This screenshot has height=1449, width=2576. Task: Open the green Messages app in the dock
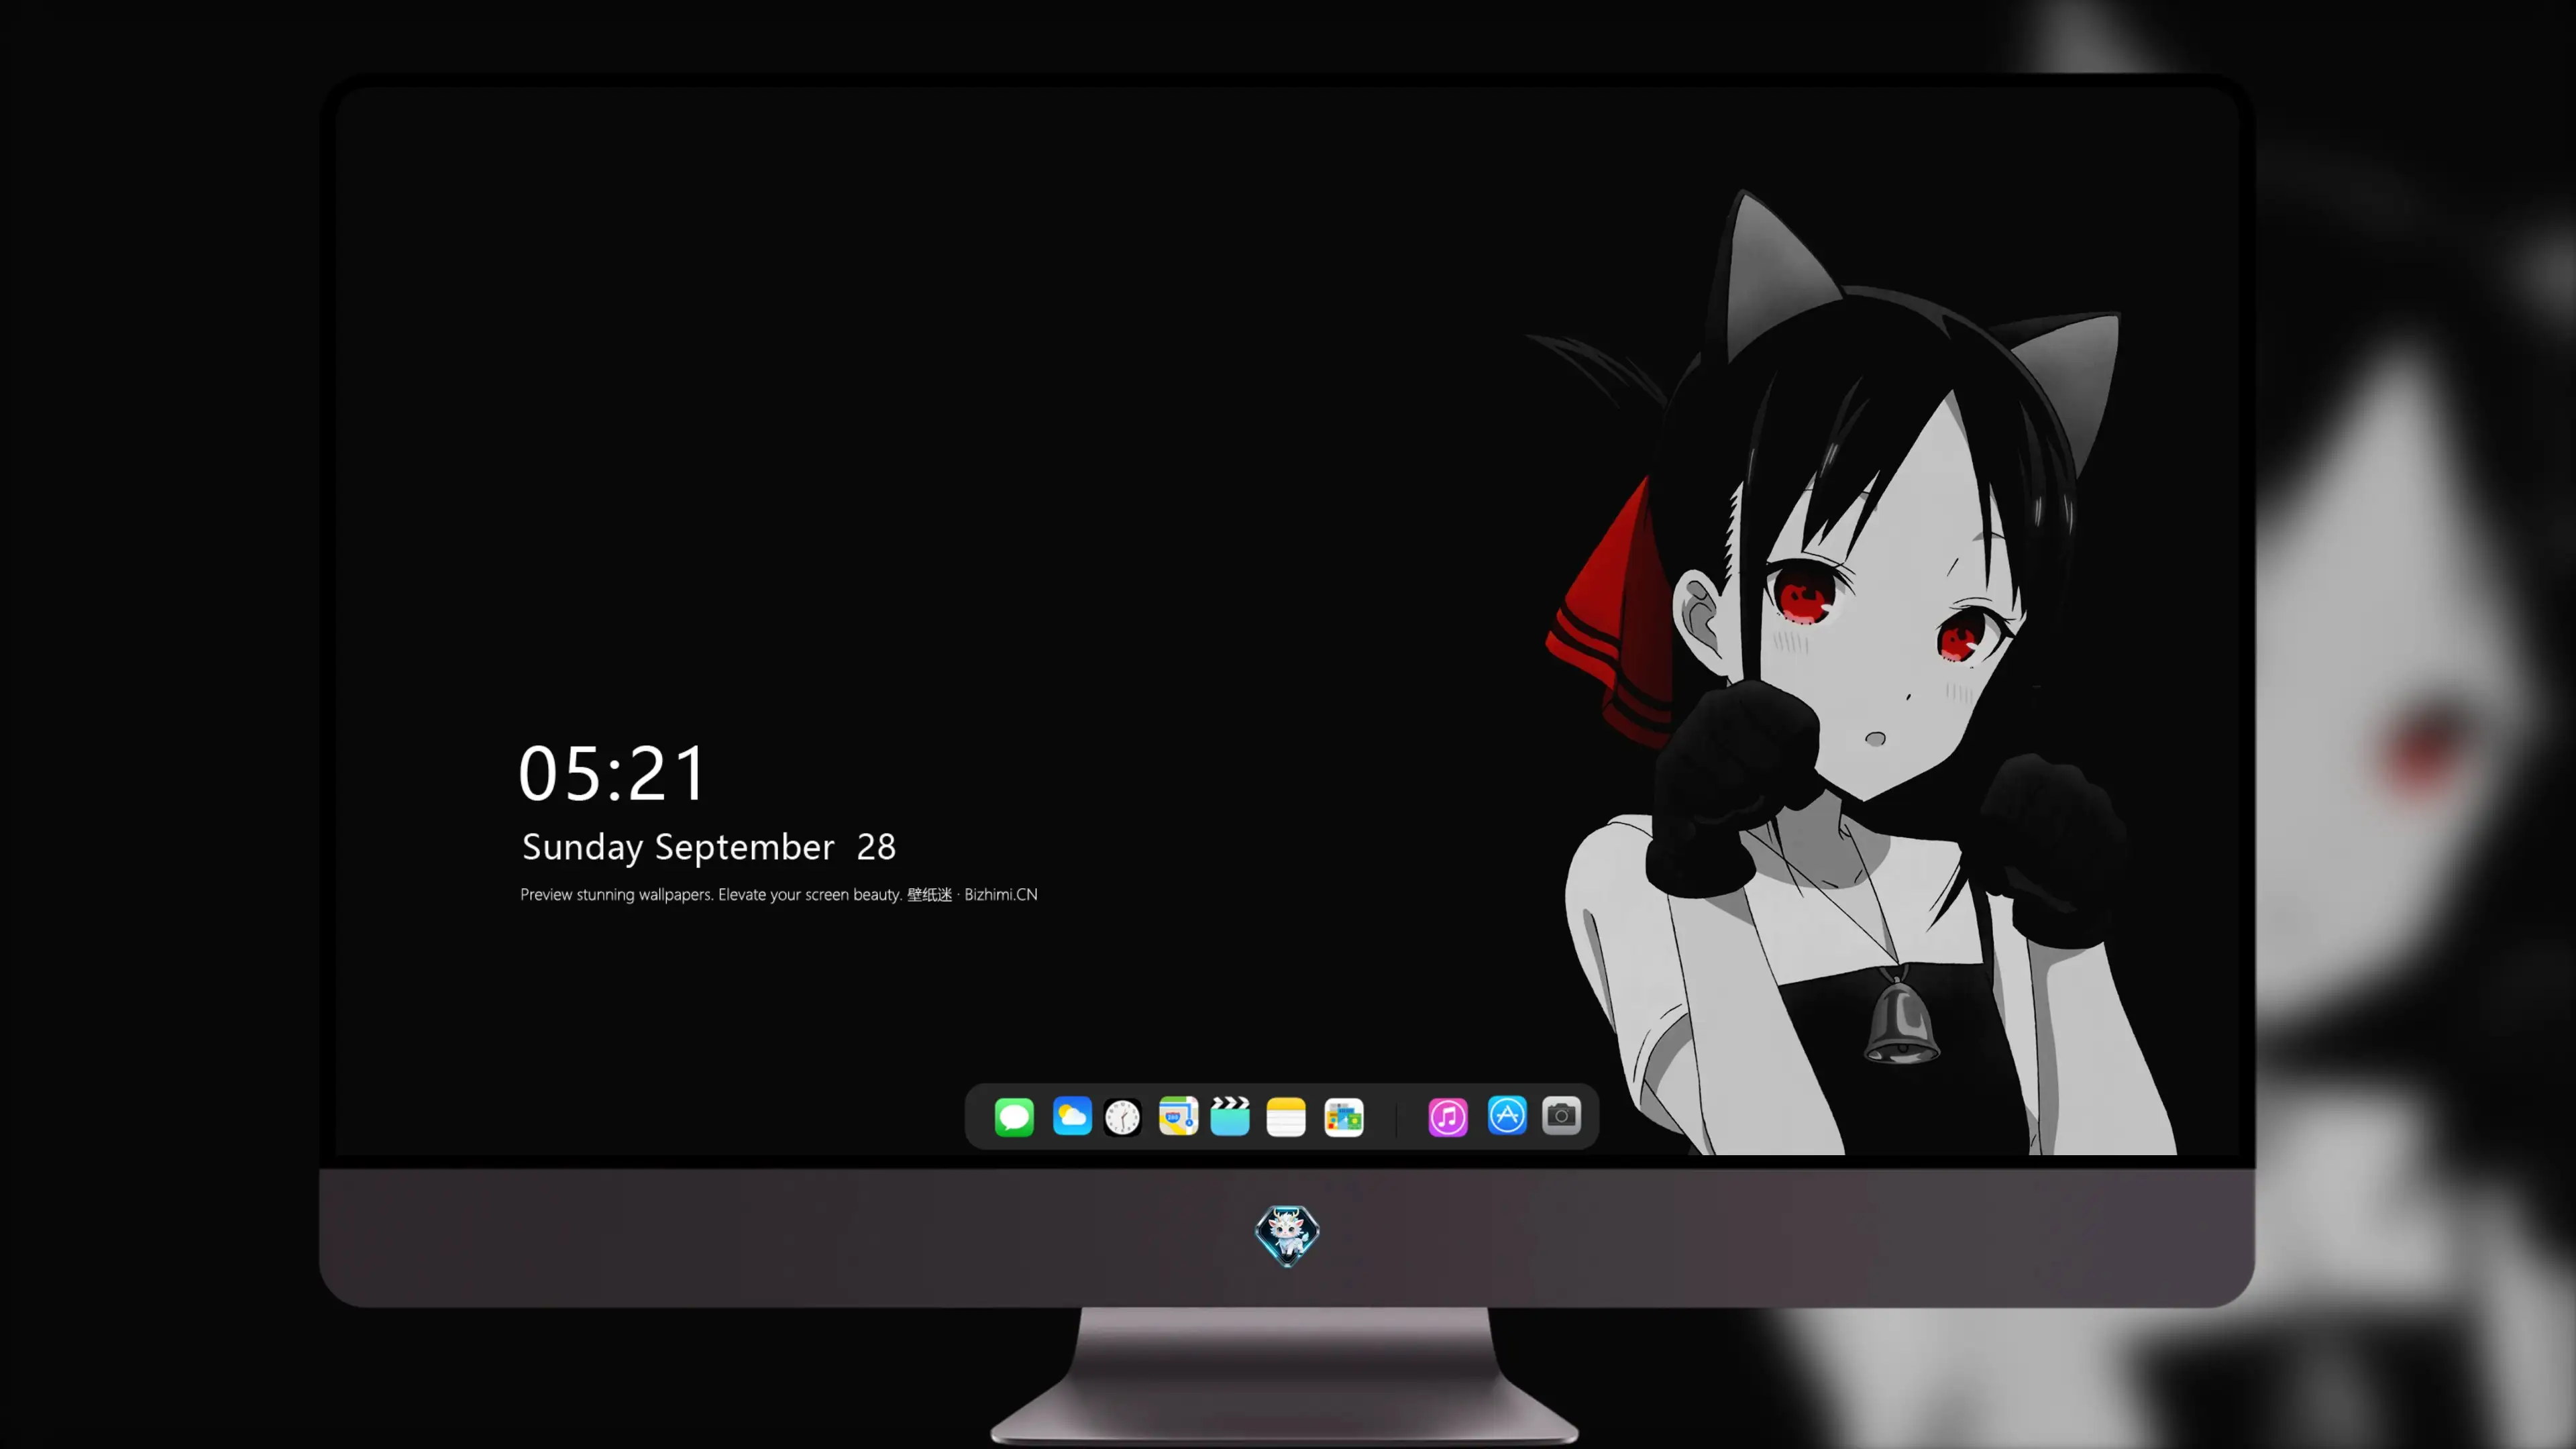[1014, 1117]
